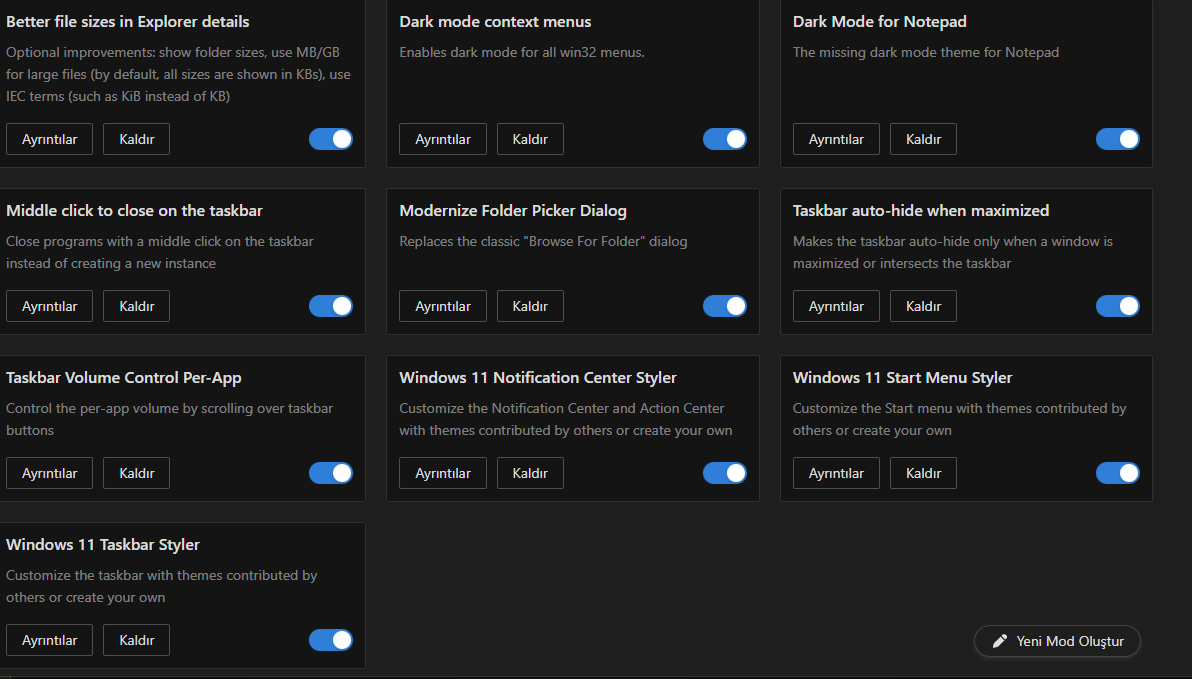Click Windows 11 Start Menu Styler heading

coord(902,378)
